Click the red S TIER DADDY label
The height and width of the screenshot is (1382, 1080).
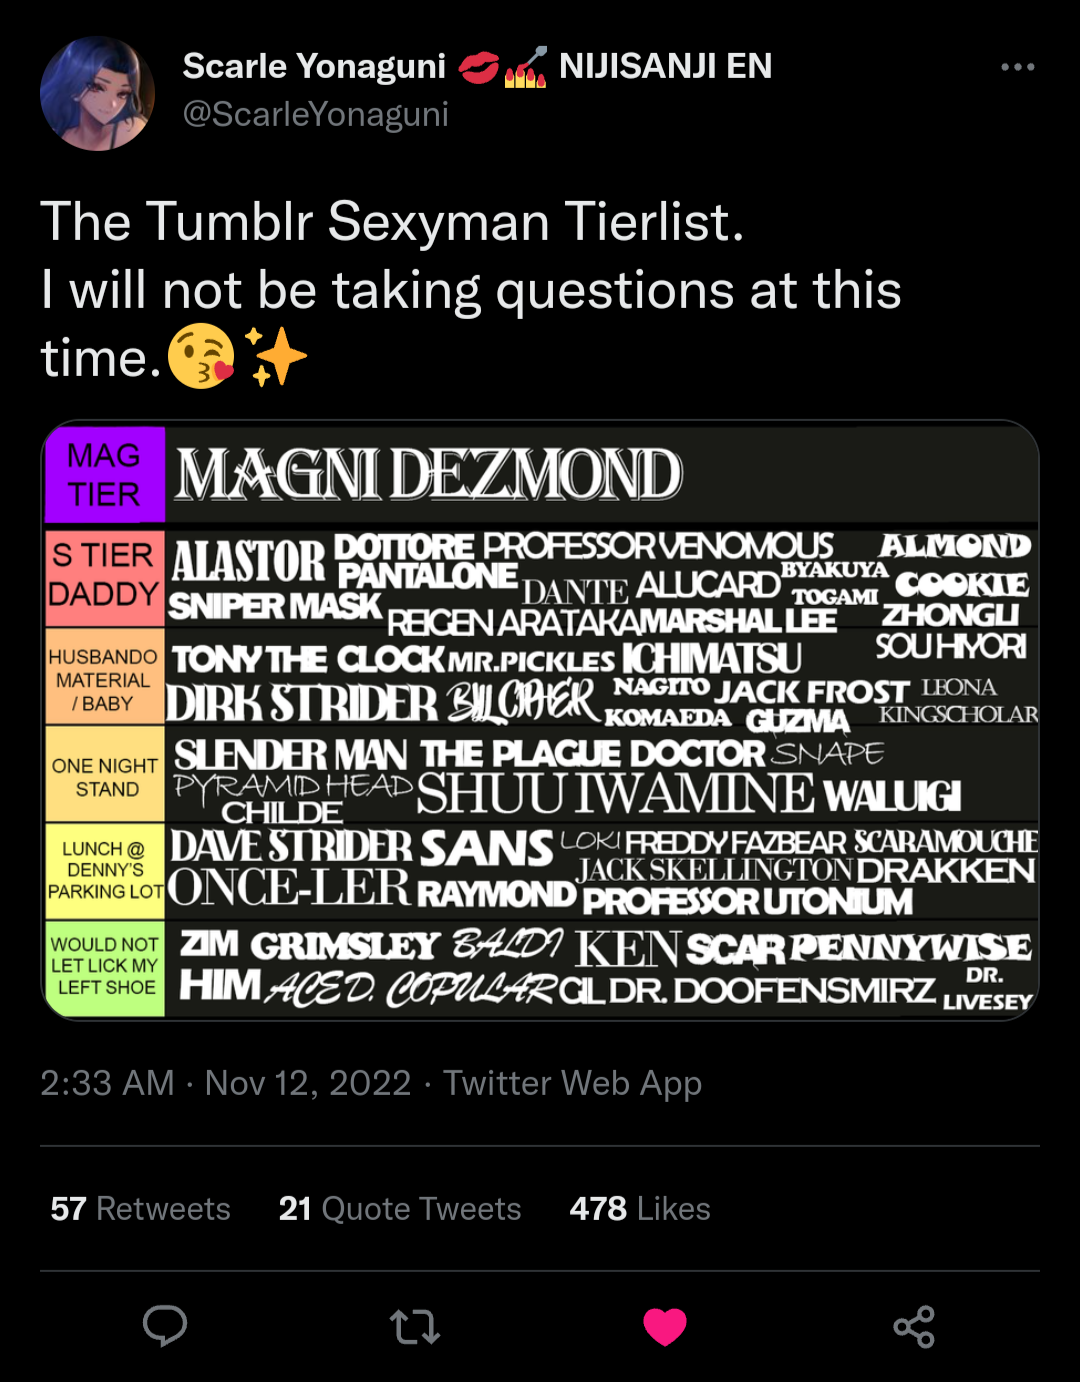coord(105,576)
